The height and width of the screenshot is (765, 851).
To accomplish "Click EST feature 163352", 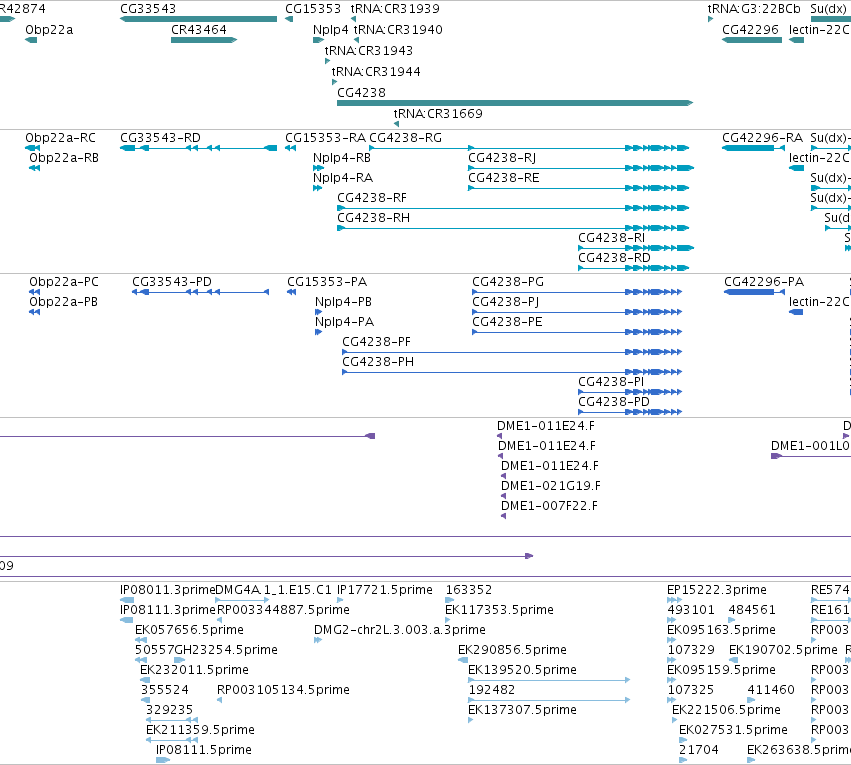I will [x=449, y=600].
